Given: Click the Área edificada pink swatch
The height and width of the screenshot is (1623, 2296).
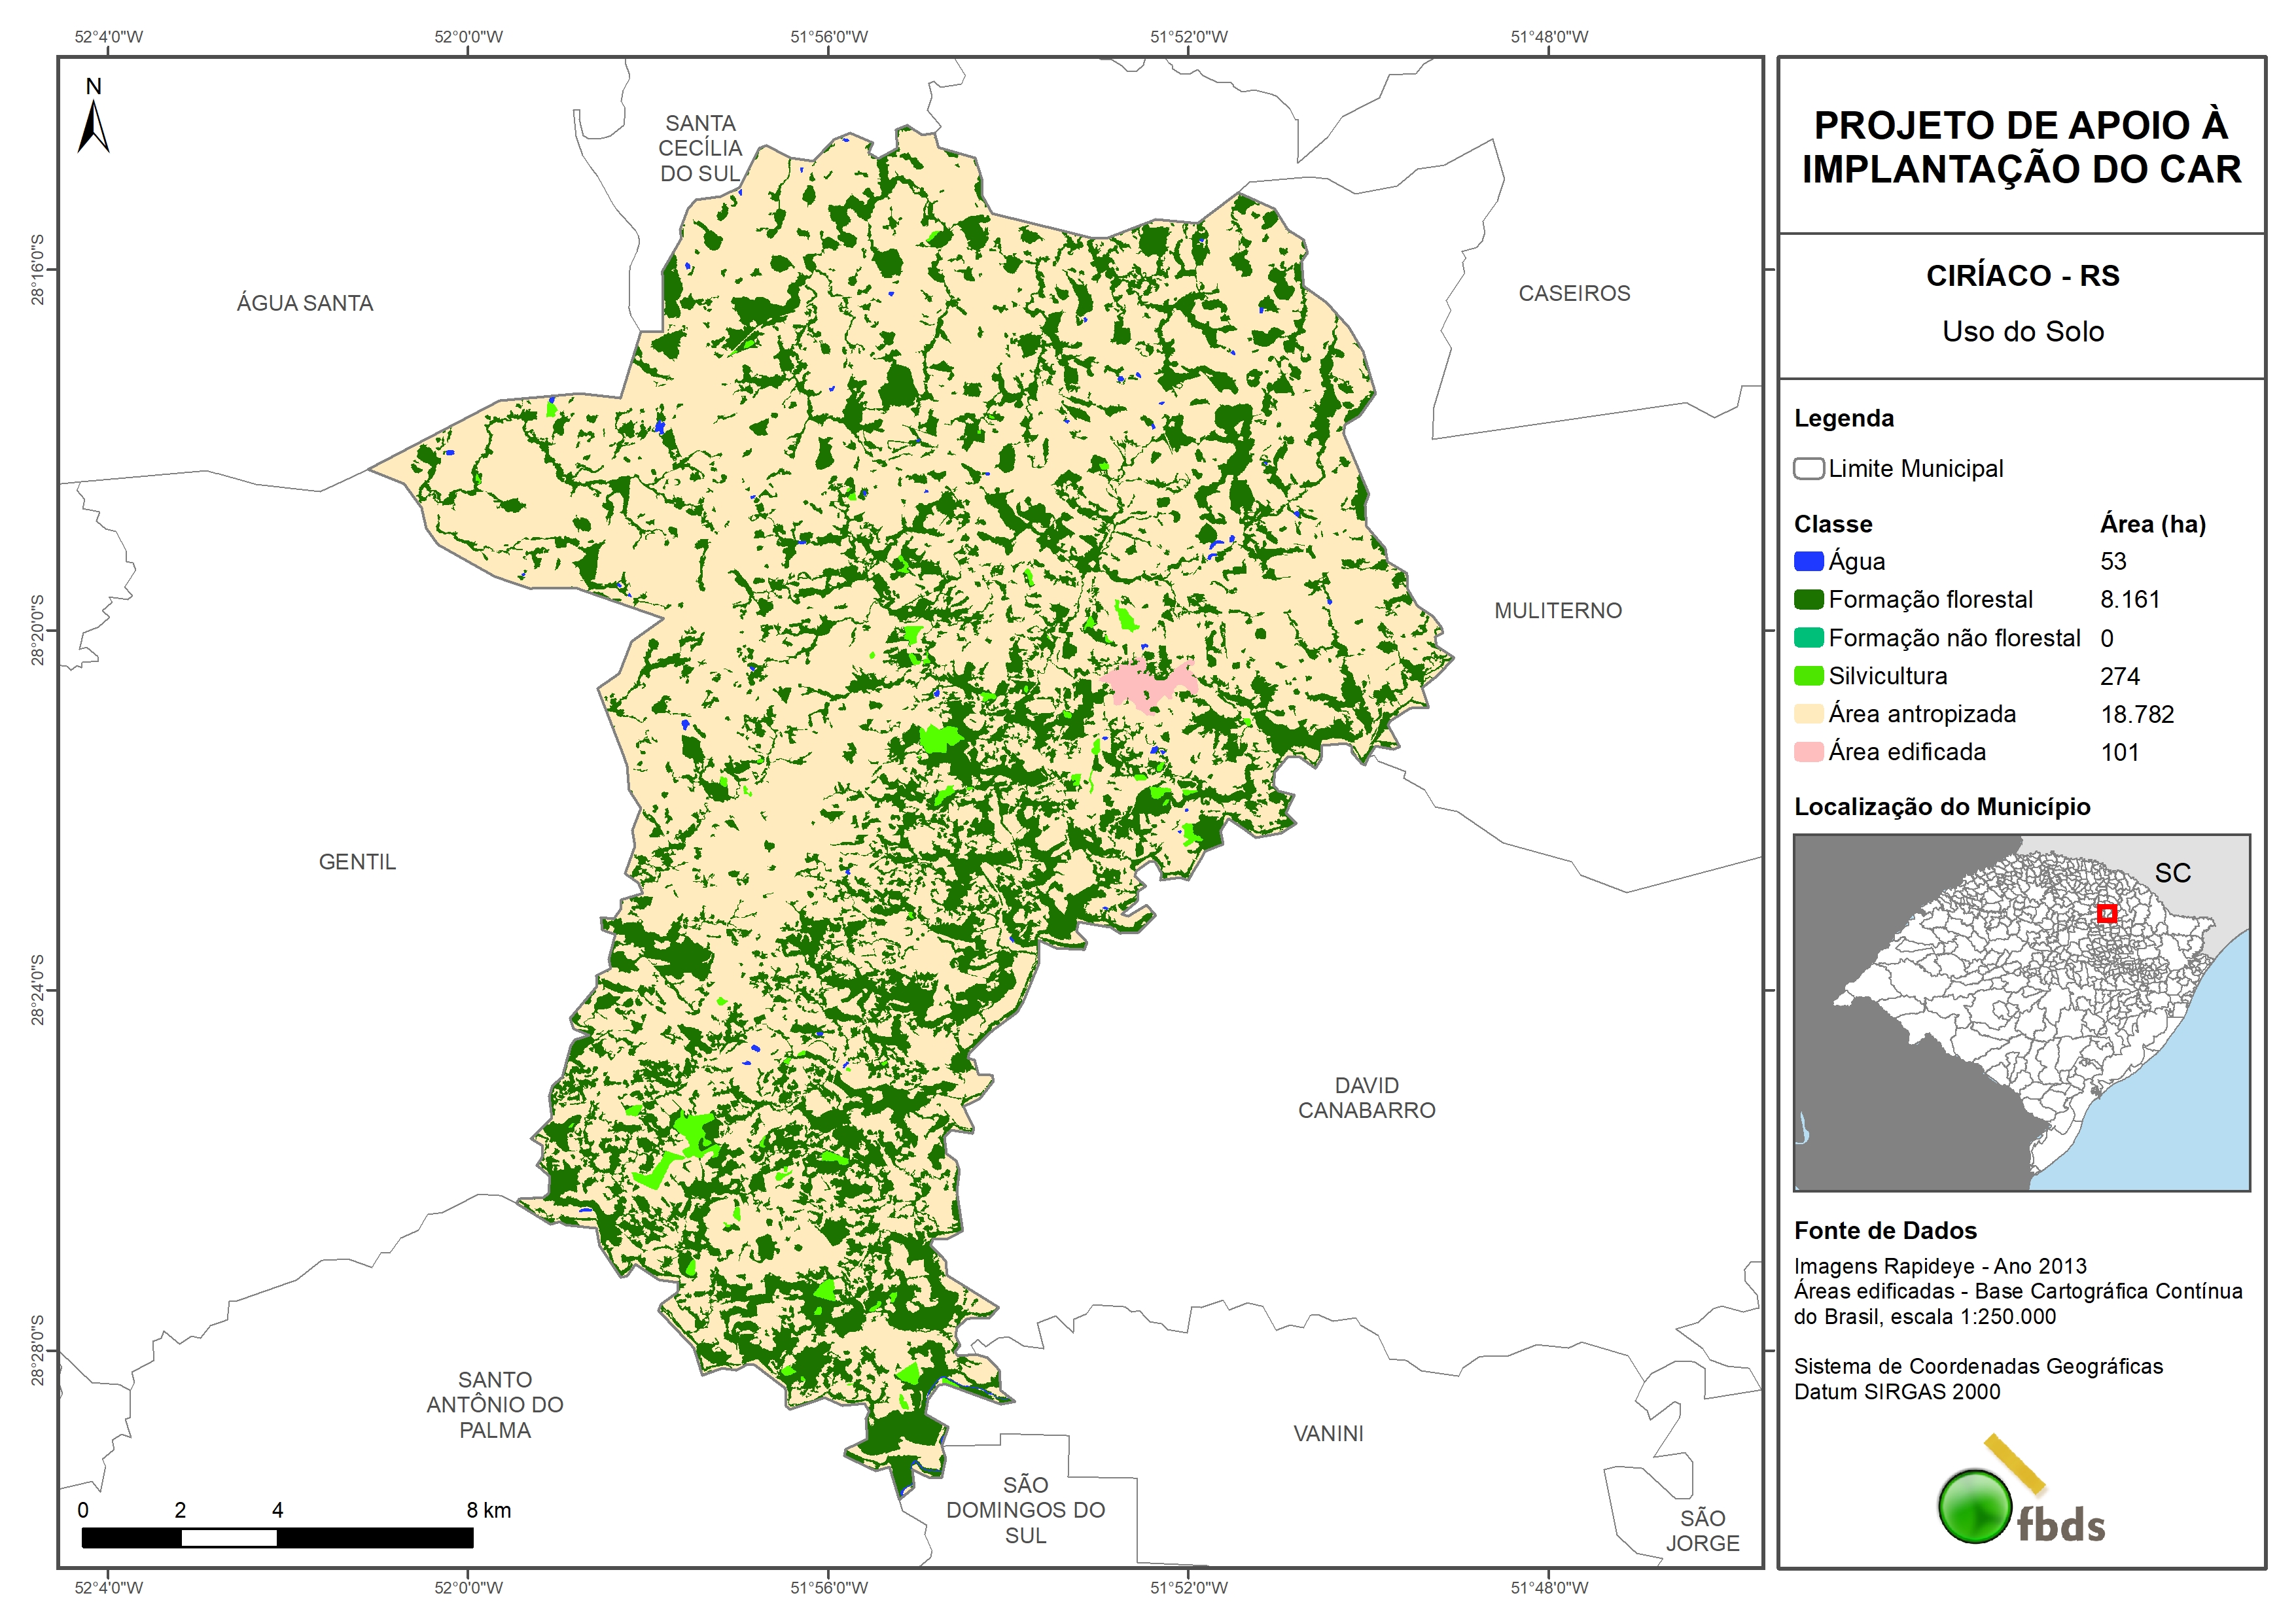Looking at the screenshot, I should coord(1808,752).
